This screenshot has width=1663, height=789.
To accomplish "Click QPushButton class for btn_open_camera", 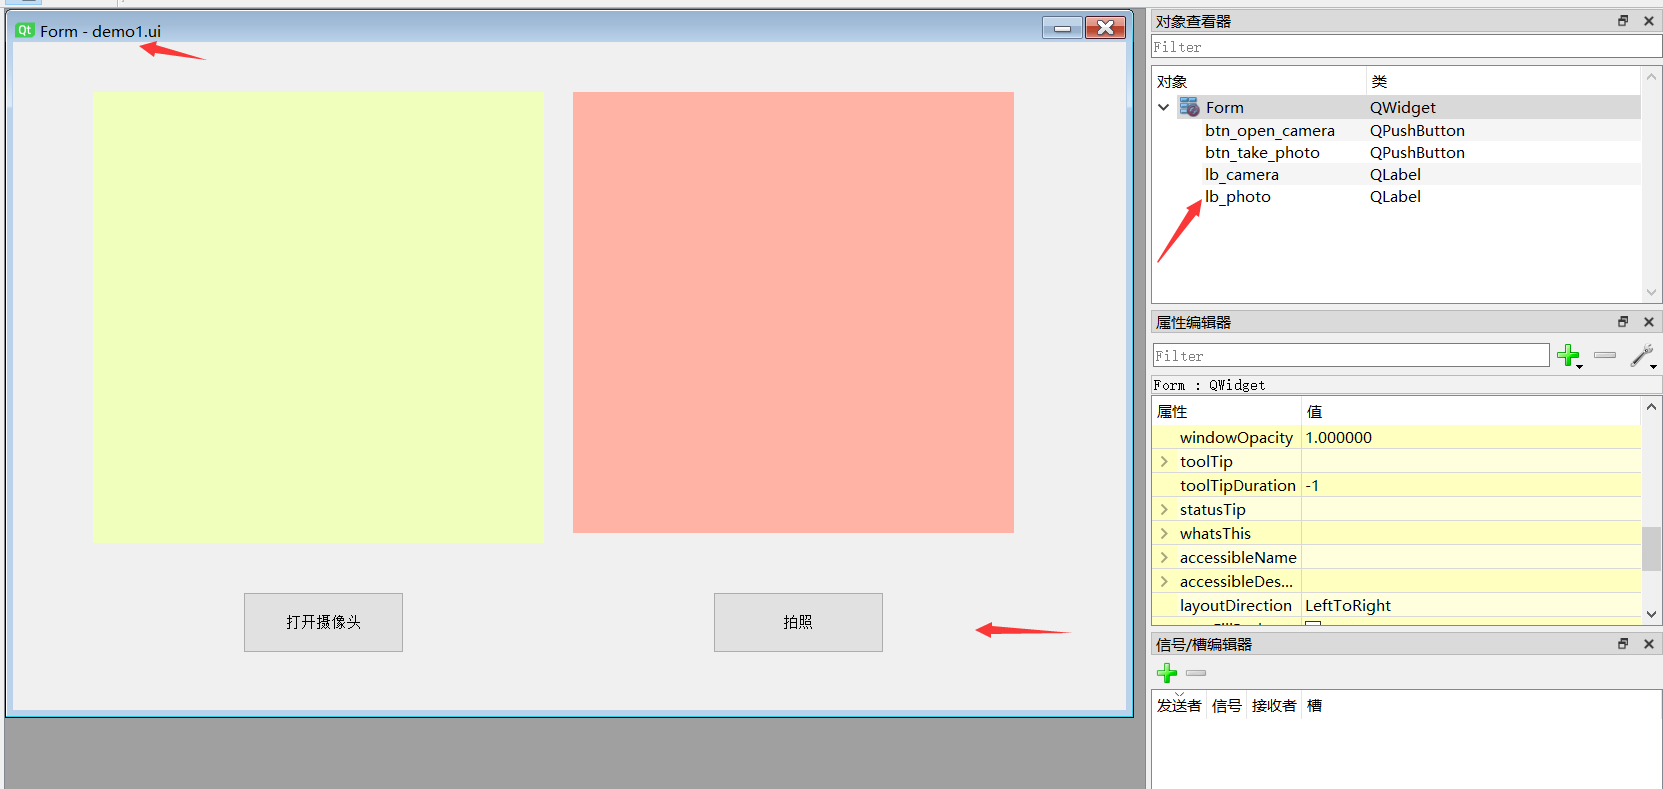I will (x=1417, y=130).
